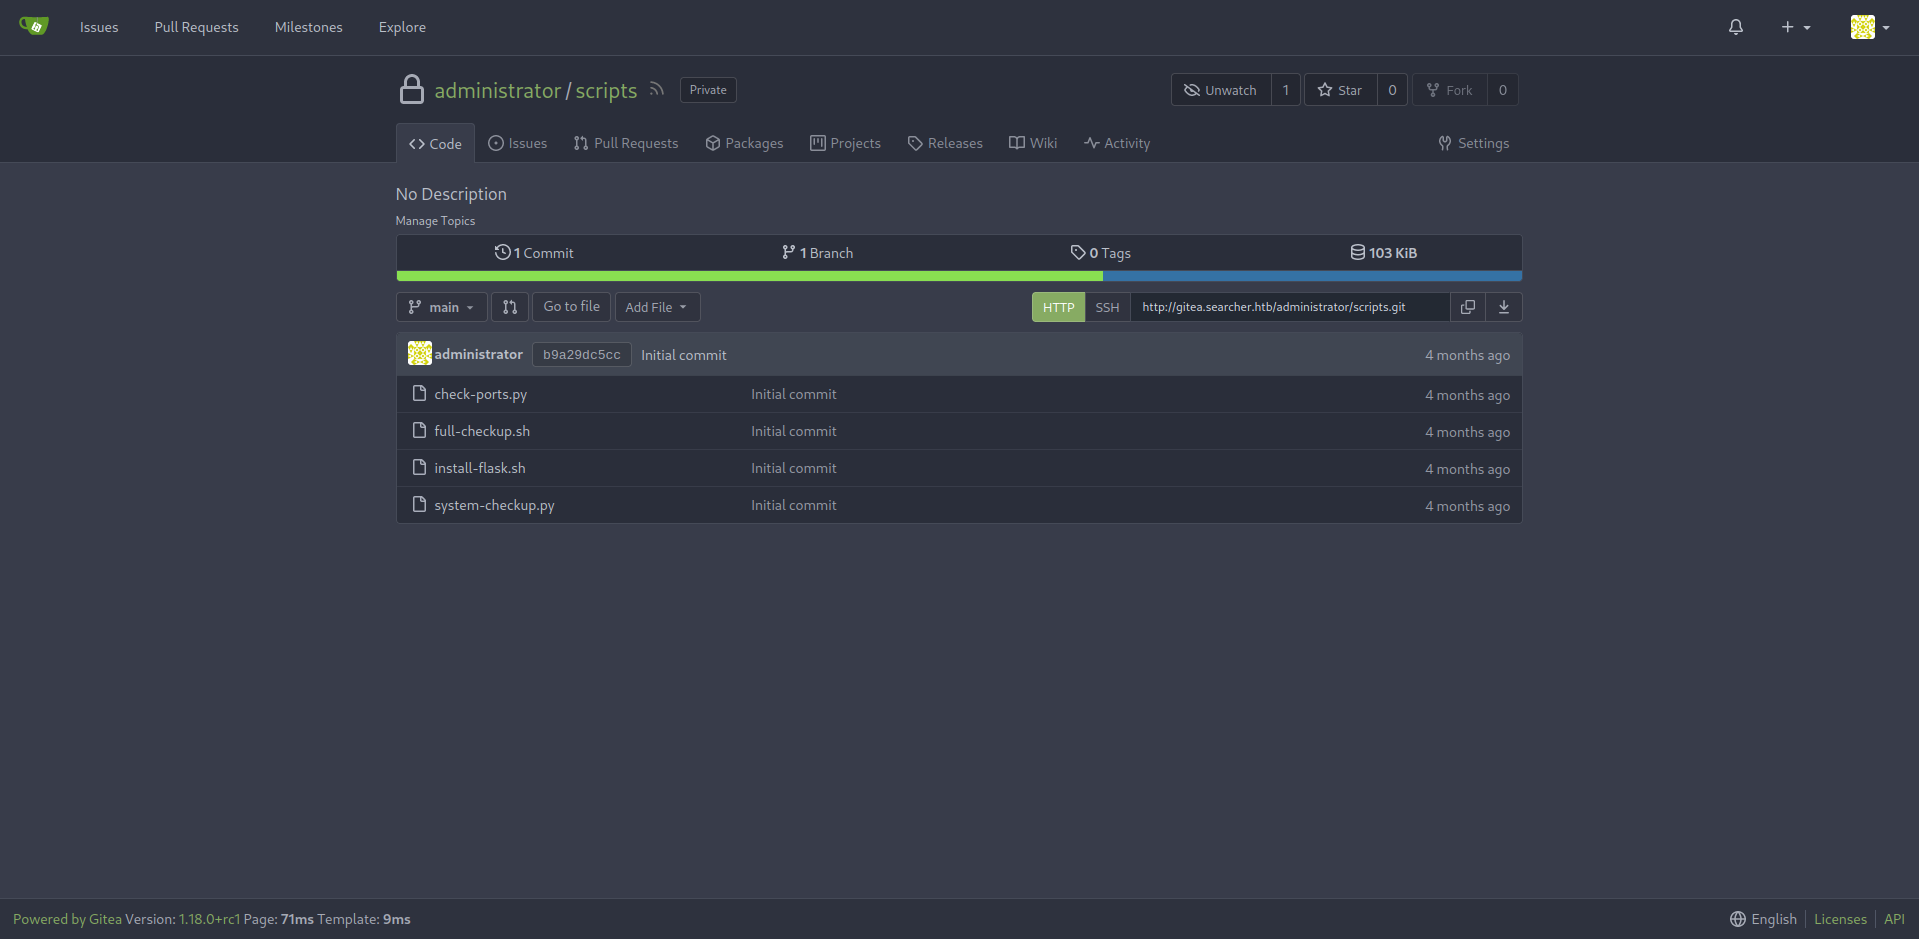This screenshot has width=1919, height=939.
Task: Click the compare branches icon
Action: pyautogui.click(x=510, y=307)
